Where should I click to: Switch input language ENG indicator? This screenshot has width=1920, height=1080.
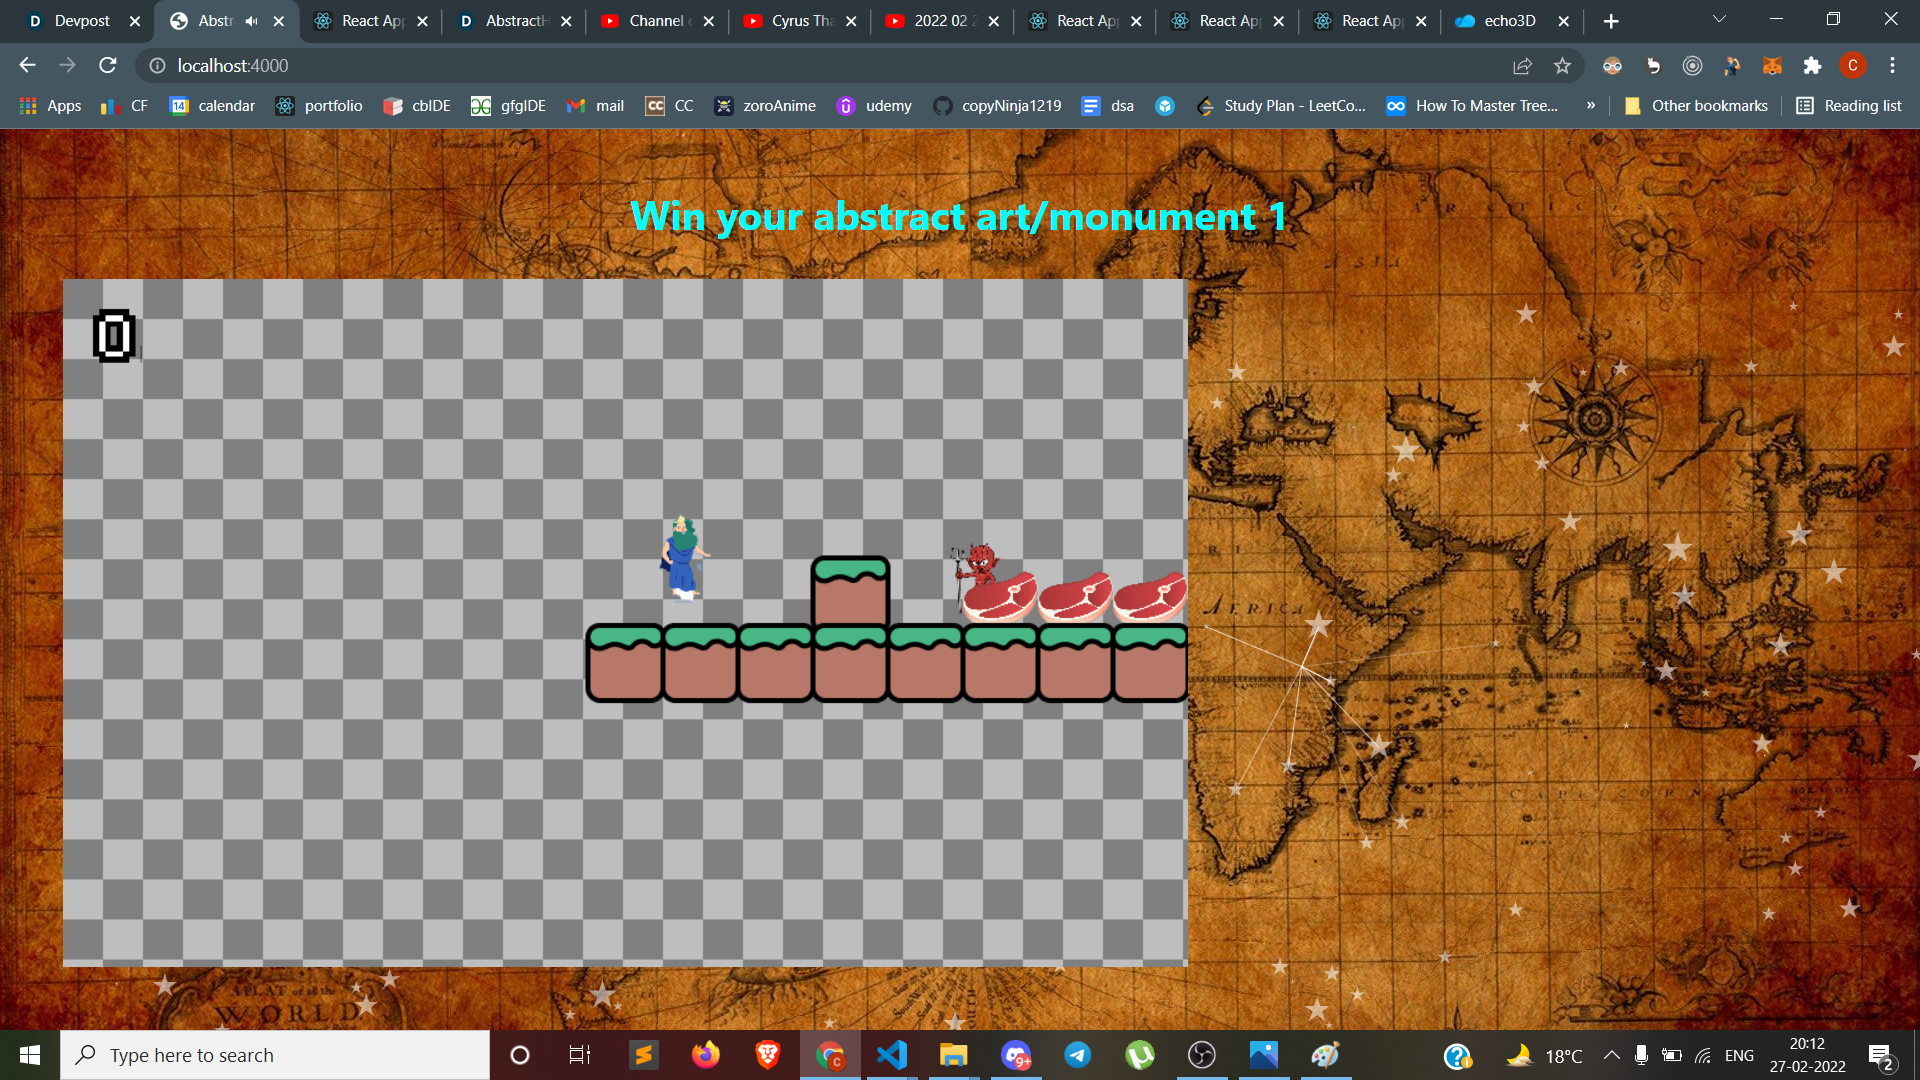click(x=1739, y=1055)
